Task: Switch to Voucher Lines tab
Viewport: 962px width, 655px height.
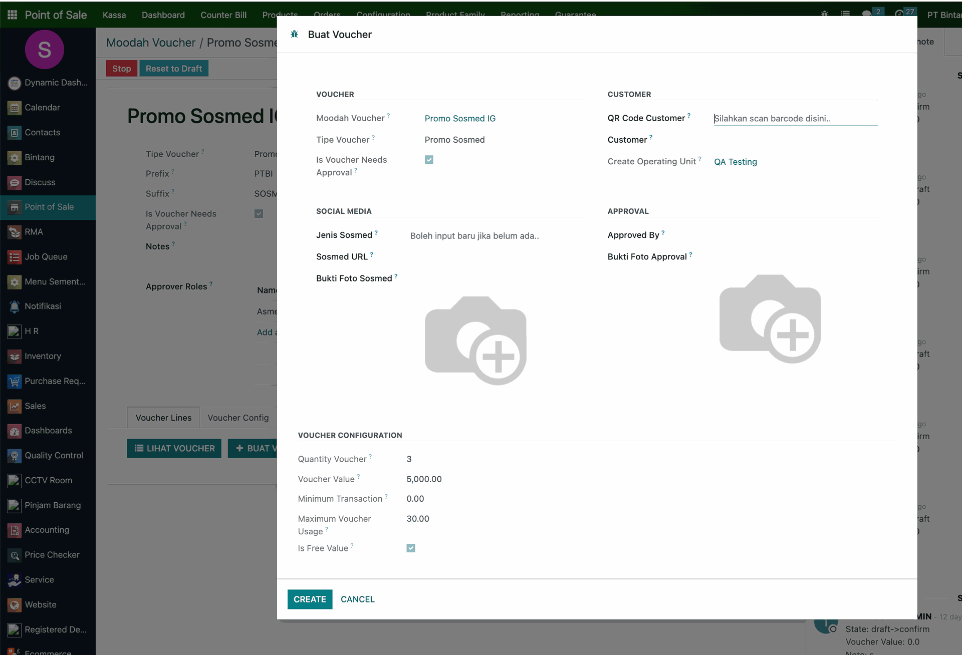Action: click(x=163, y=418)
